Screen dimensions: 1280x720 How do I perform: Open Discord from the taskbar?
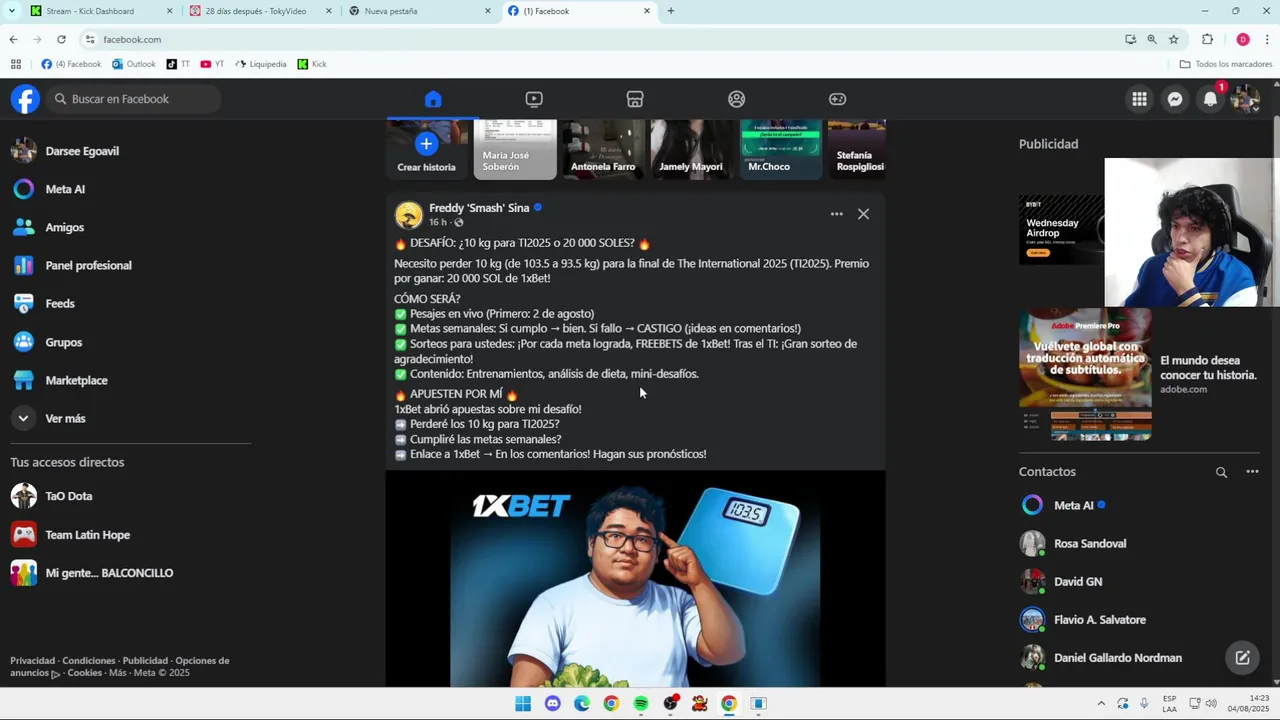tap(552, 703)
